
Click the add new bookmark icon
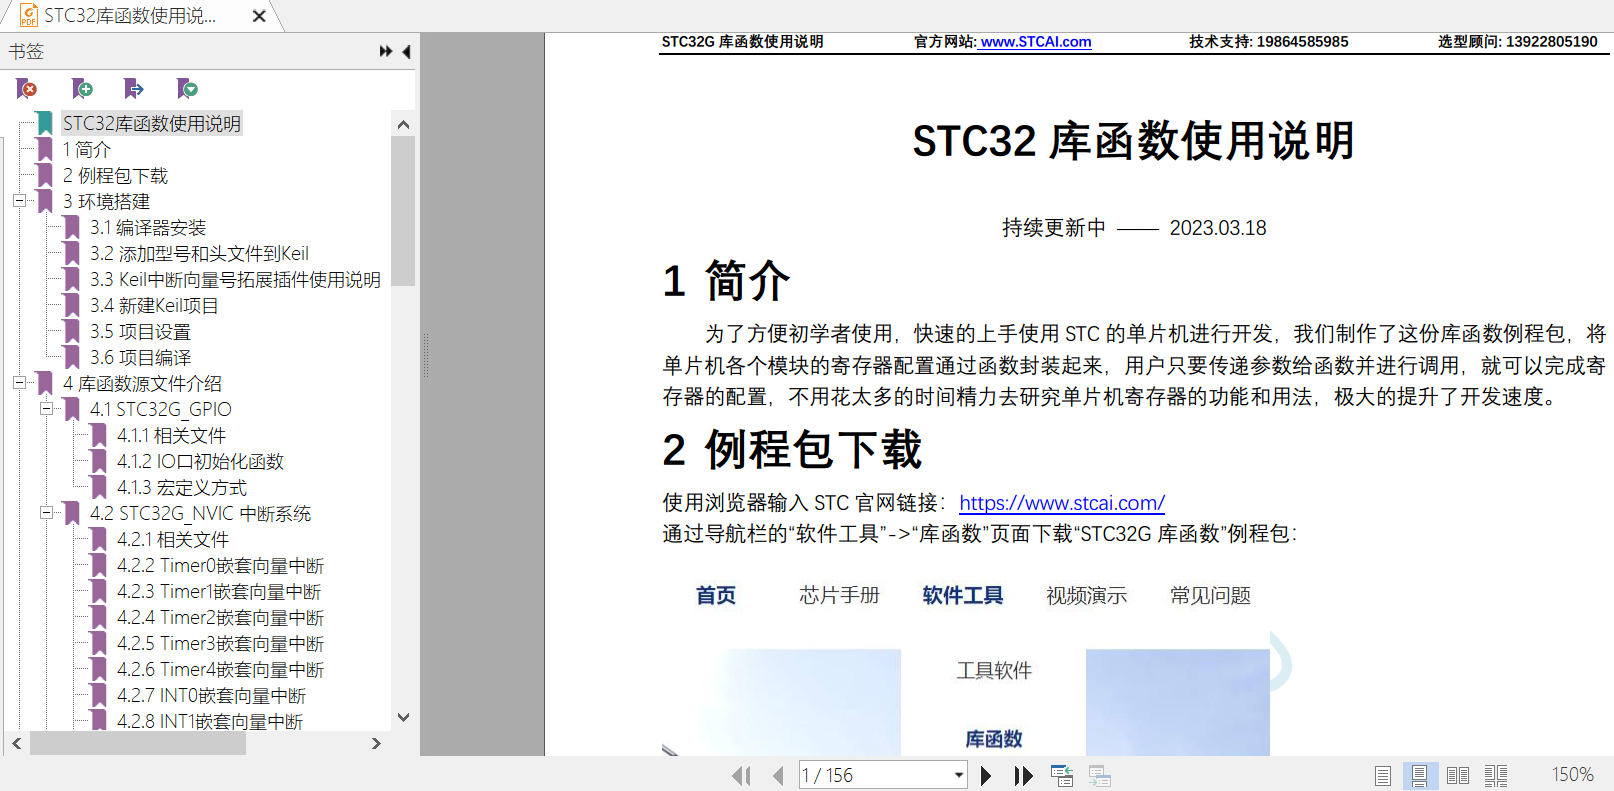point(82,89)
